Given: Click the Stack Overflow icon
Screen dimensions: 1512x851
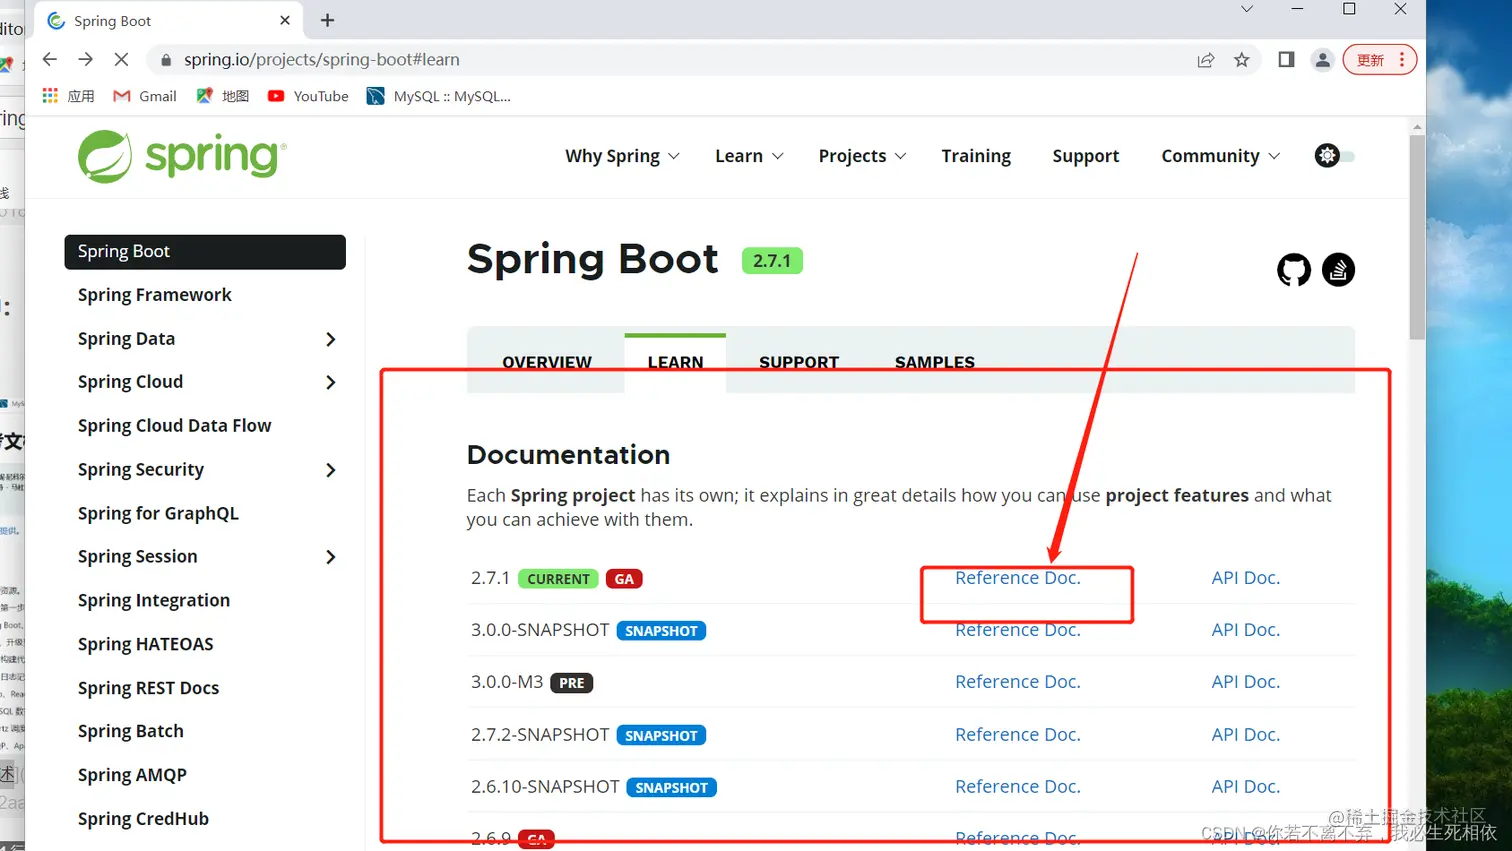Looking at the screenshot, I should (x=1338, y=269).
